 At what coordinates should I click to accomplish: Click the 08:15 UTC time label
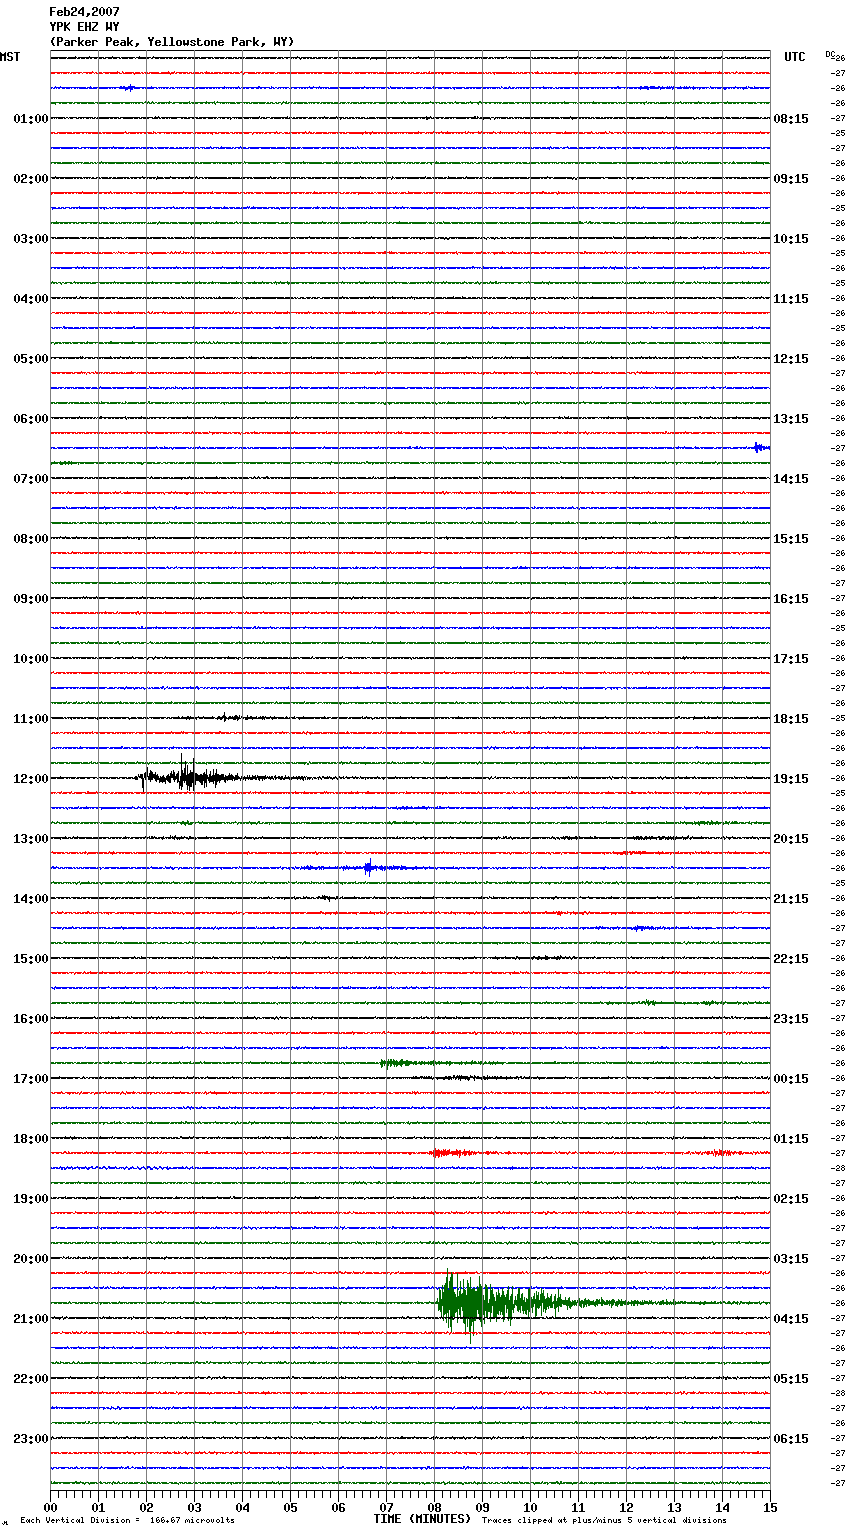pos(791,119)
